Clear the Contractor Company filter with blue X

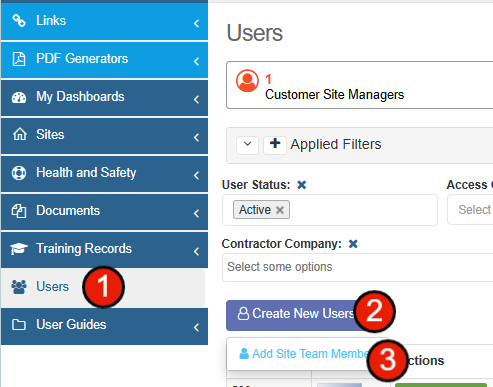pyautogui.click(x=353, y=244)
